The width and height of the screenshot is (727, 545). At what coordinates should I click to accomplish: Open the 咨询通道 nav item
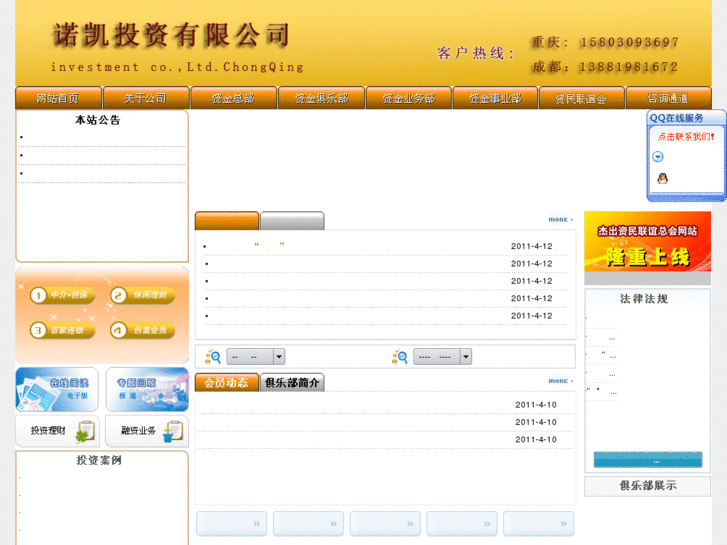(x=668, y=98)
